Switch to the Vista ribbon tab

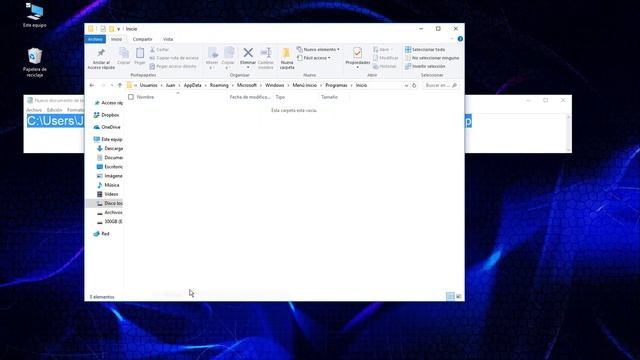(168, 39)
